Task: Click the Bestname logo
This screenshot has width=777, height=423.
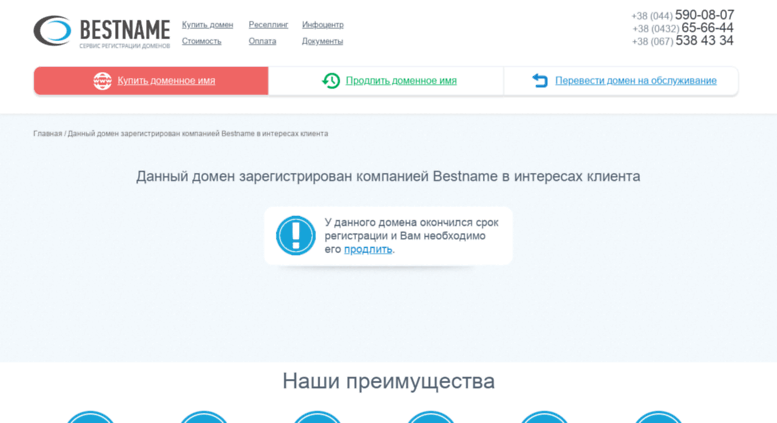Action: point(102,31)
